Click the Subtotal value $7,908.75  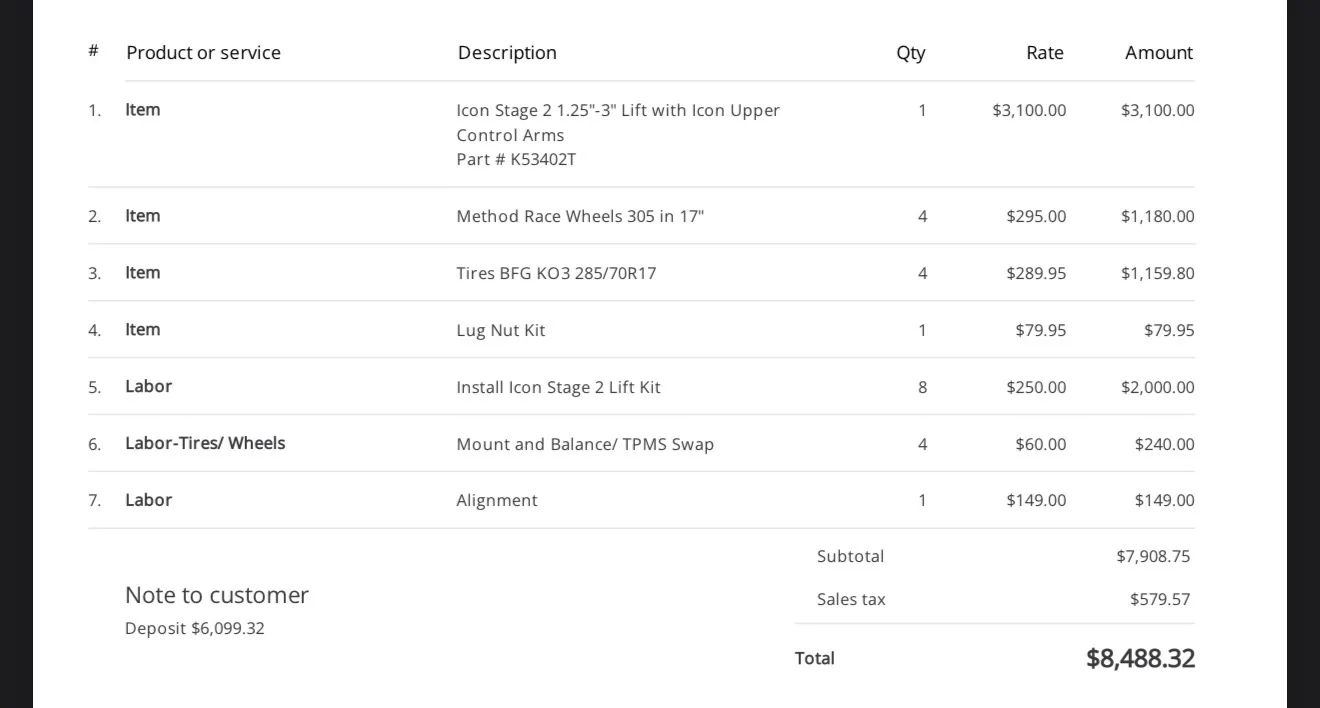(1153, 556)
